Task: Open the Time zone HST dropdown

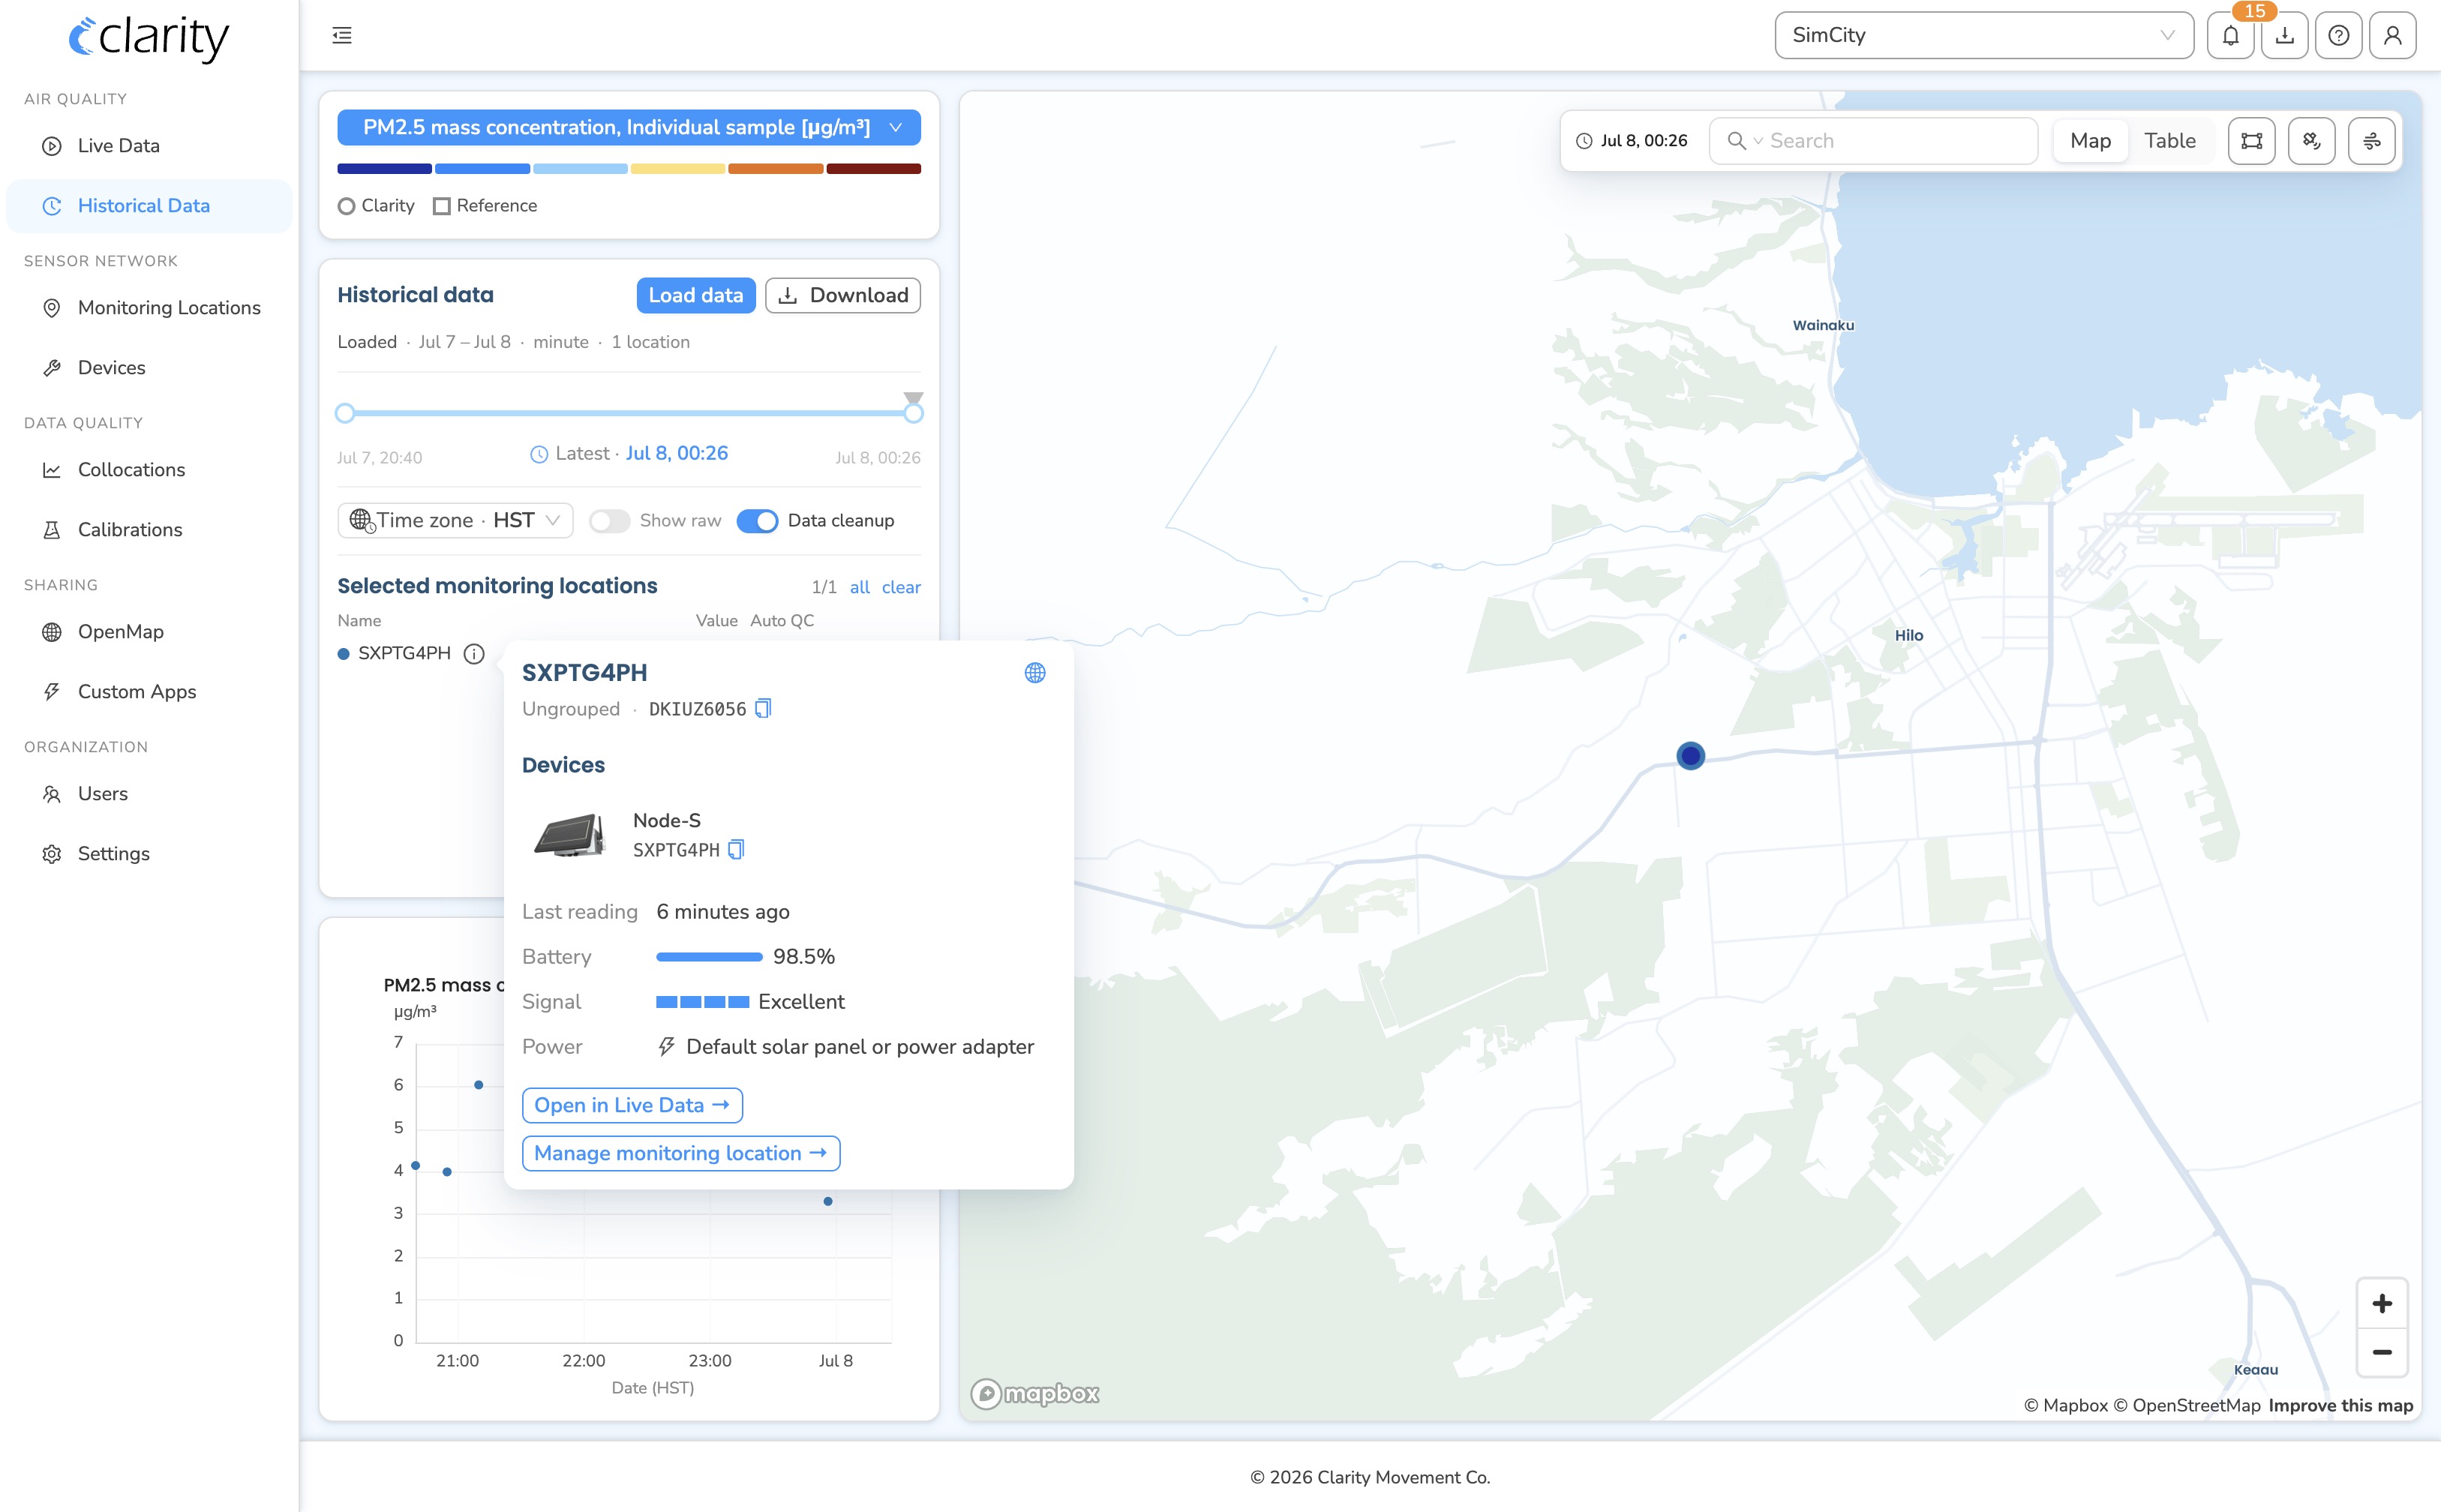Action: click(455, 521)
